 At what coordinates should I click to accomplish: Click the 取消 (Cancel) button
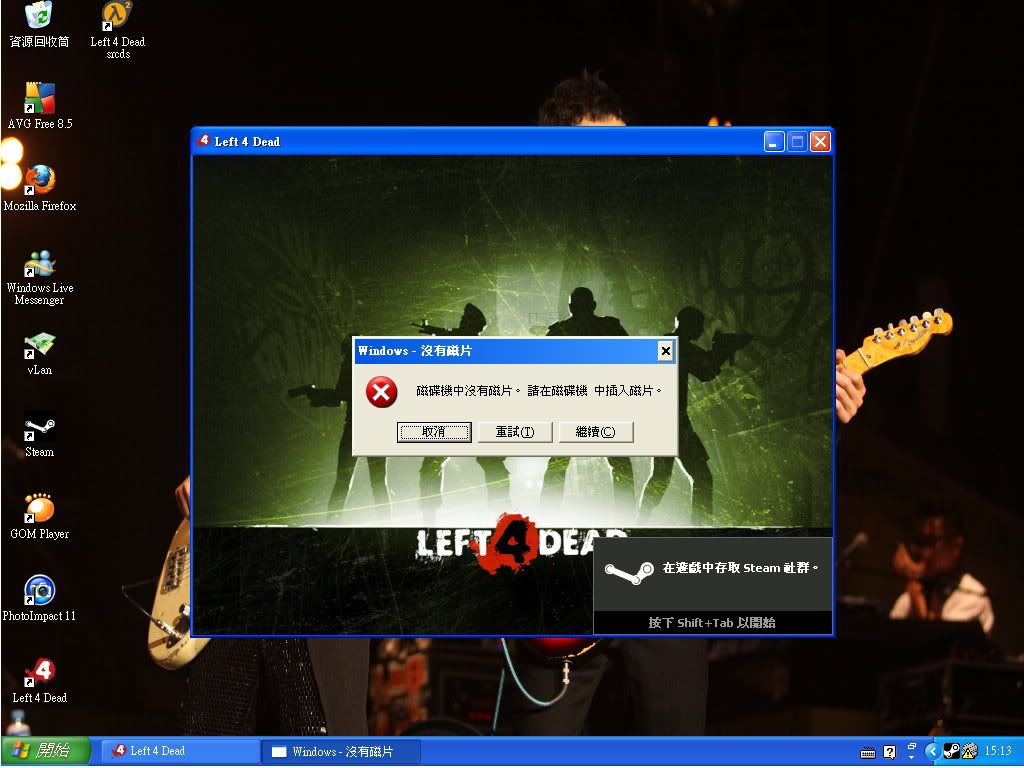tap(434, 432)
